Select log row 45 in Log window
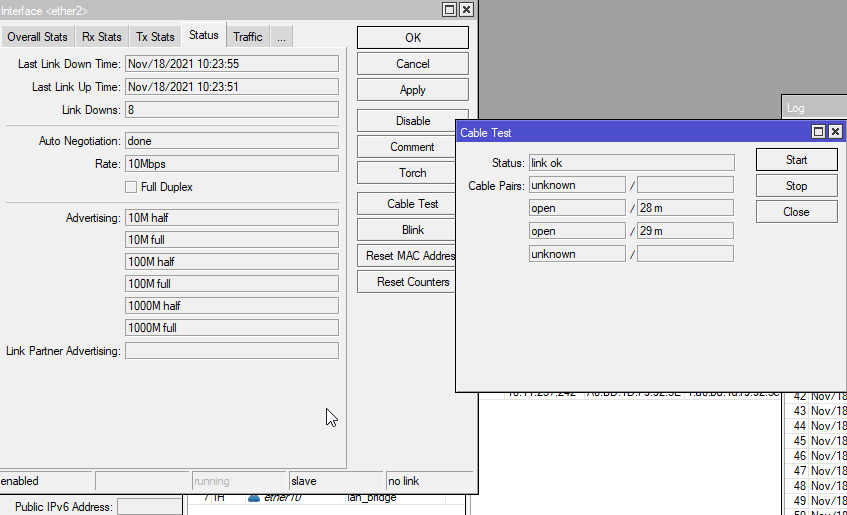The image size is (847, 515). click(x=816, y=441)
